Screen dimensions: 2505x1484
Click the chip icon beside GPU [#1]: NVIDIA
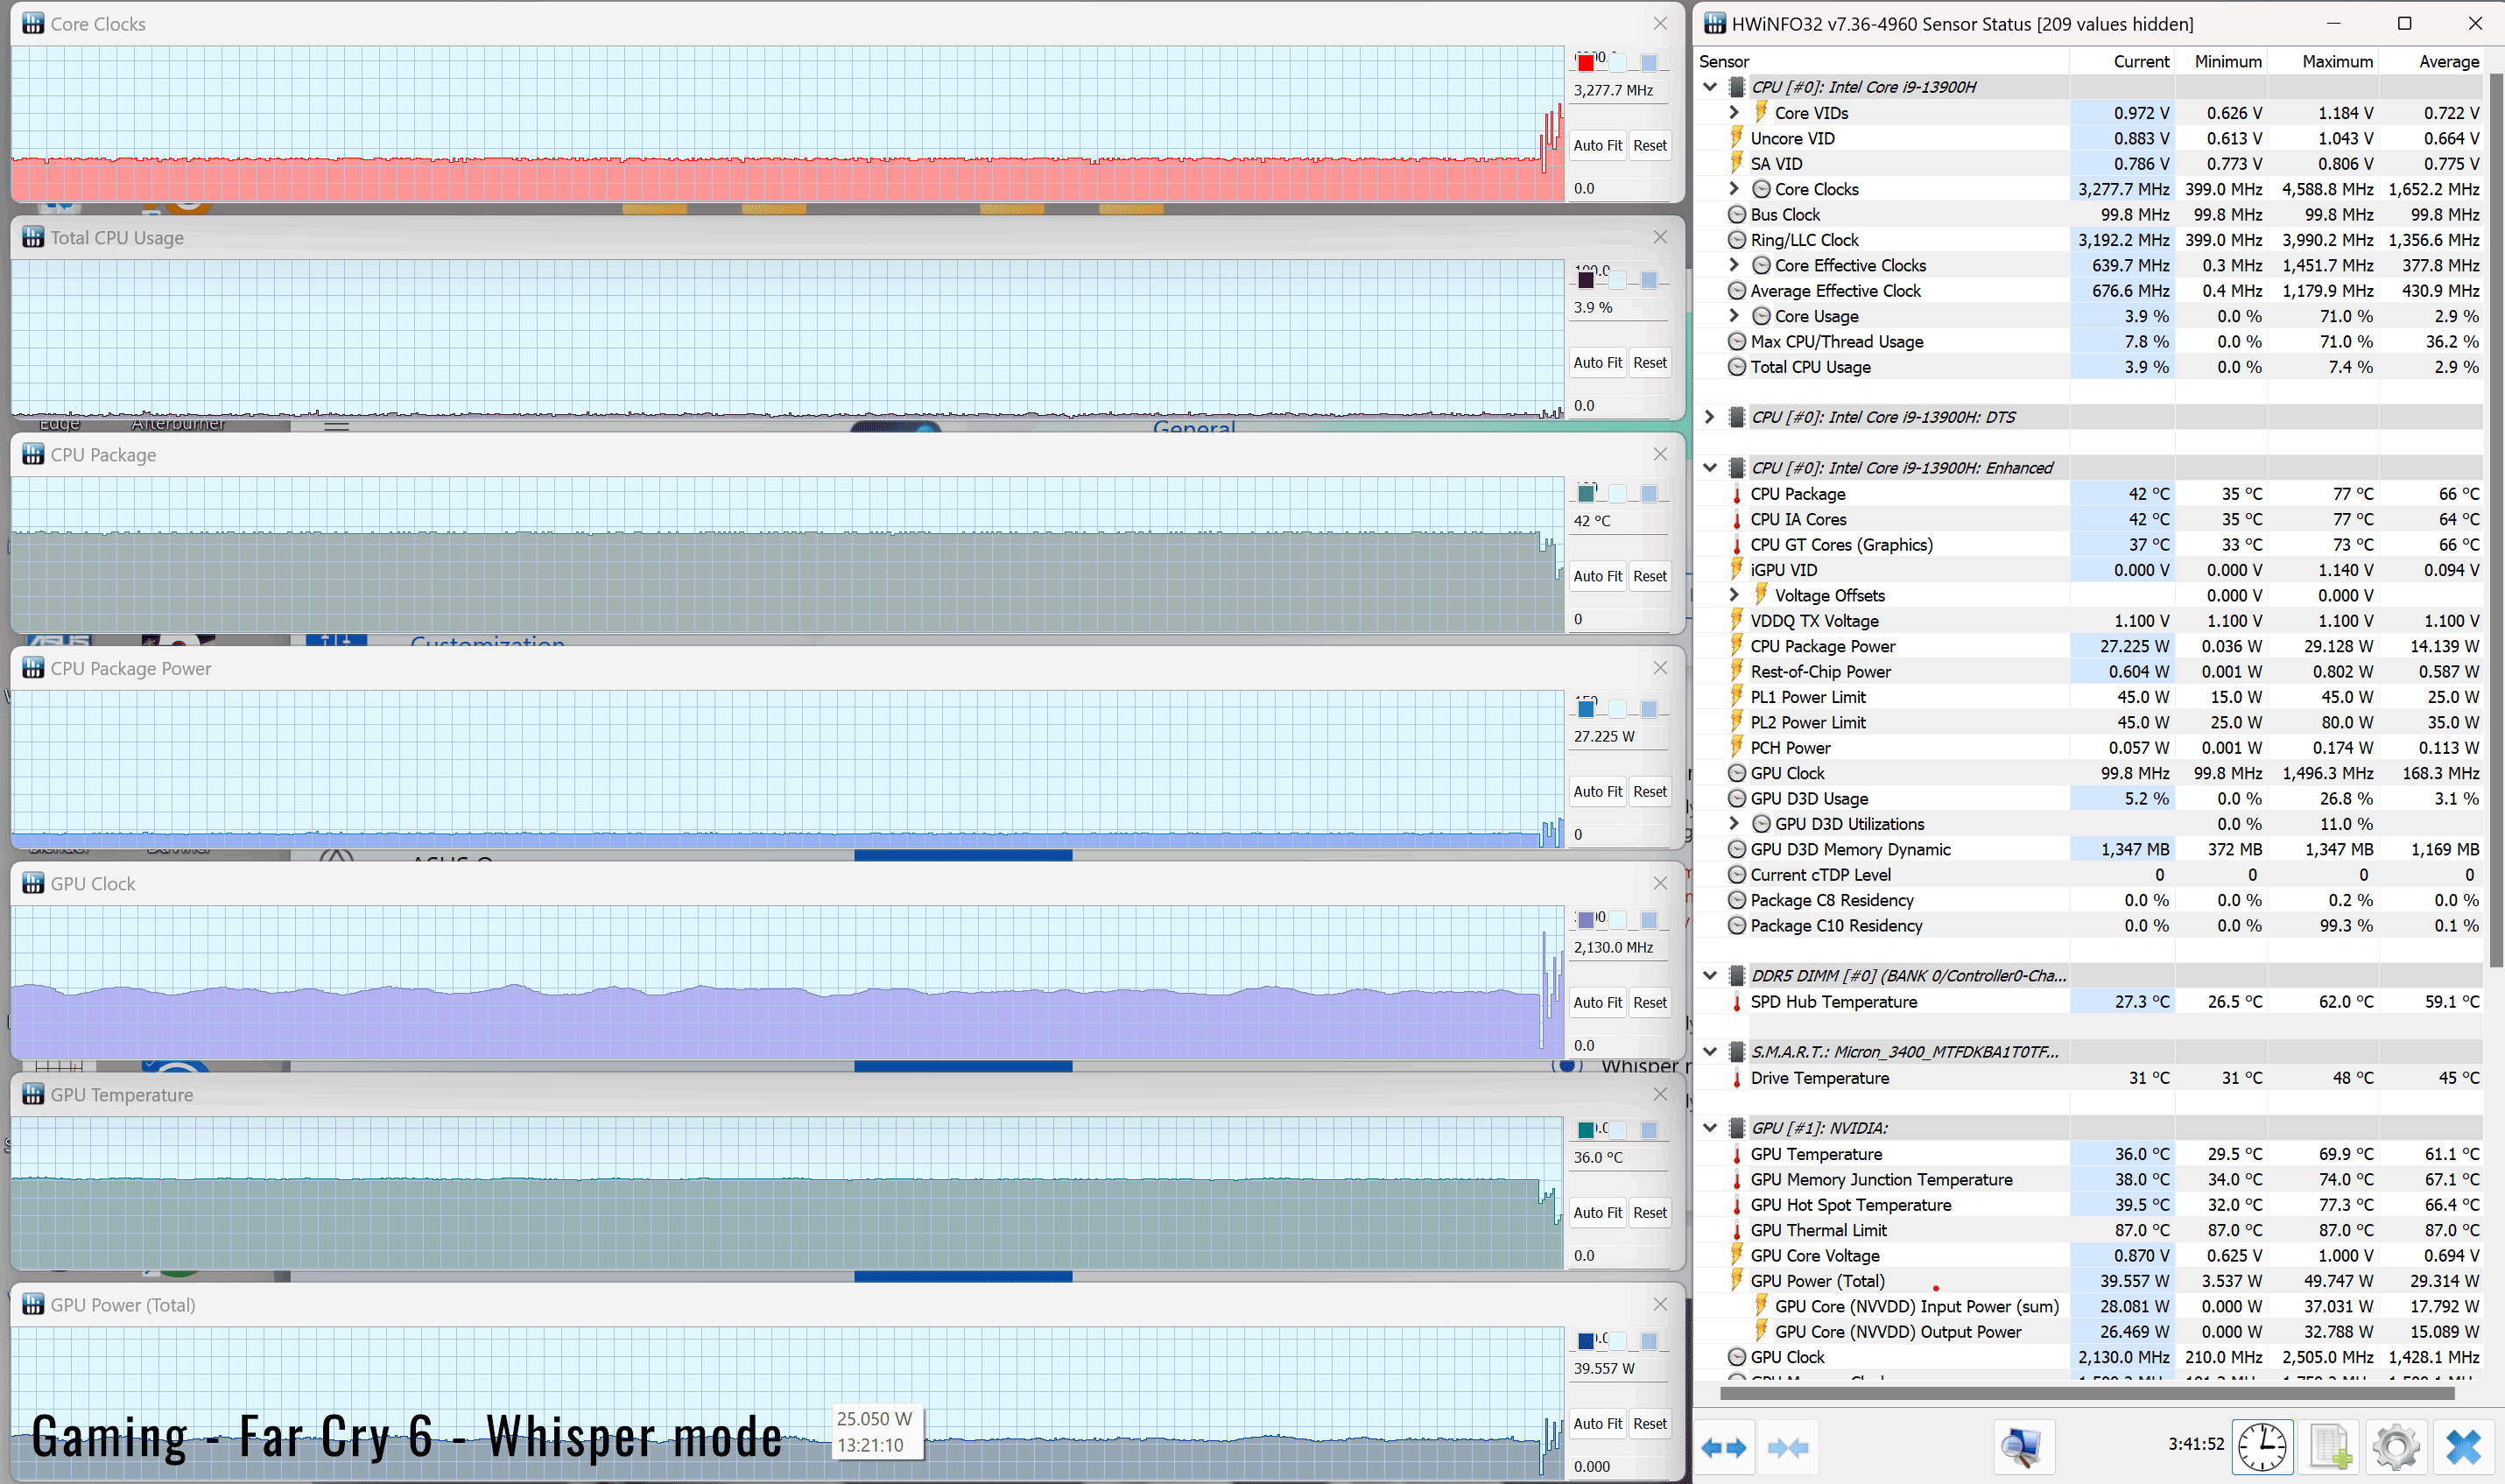[1737, 1128]
